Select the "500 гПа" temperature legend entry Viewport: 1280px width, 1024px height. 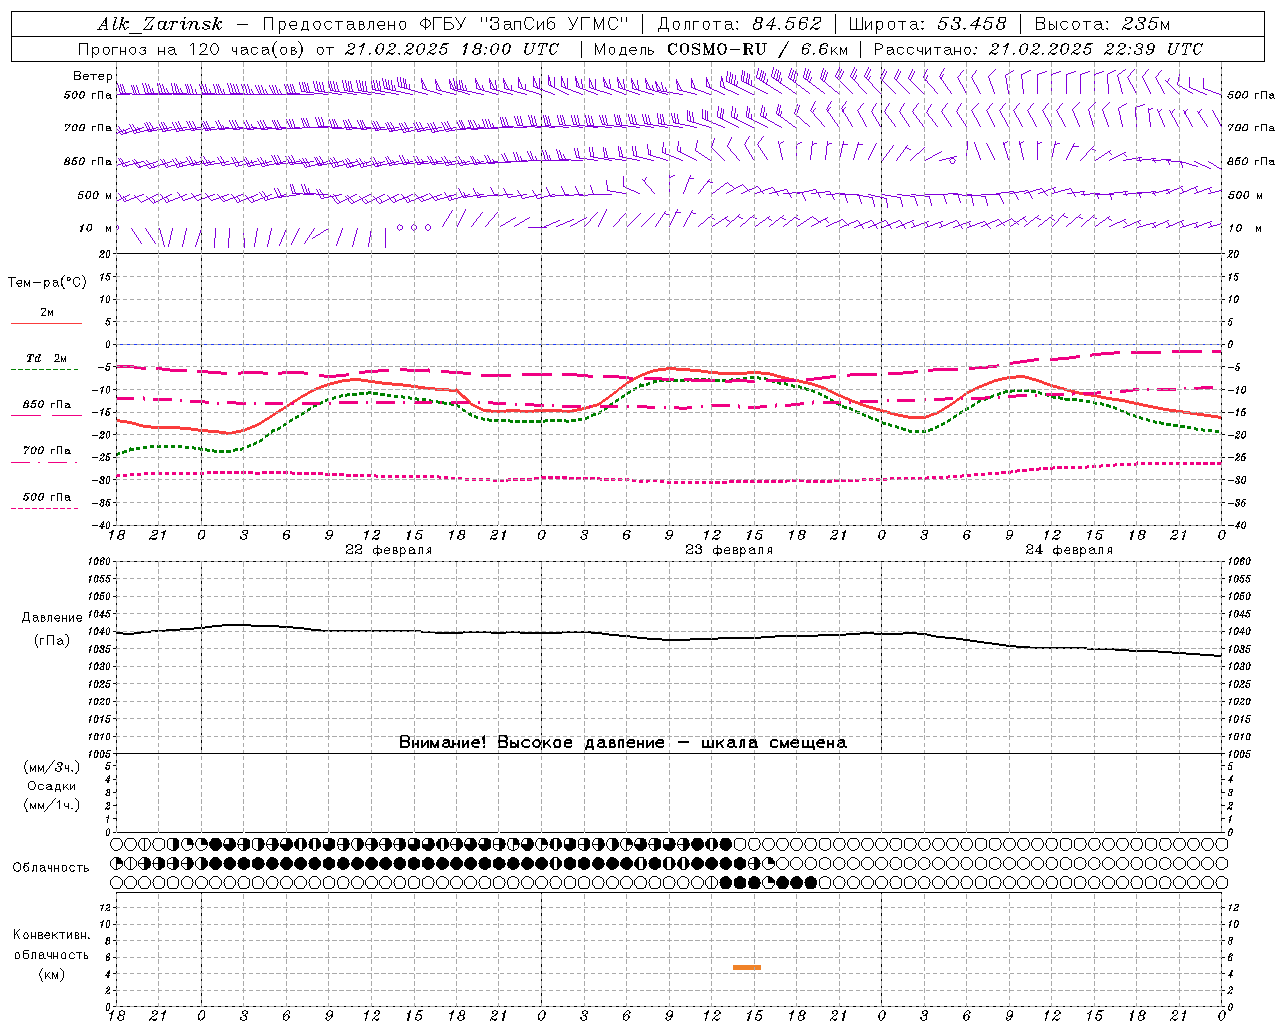[x=47, y=497]
